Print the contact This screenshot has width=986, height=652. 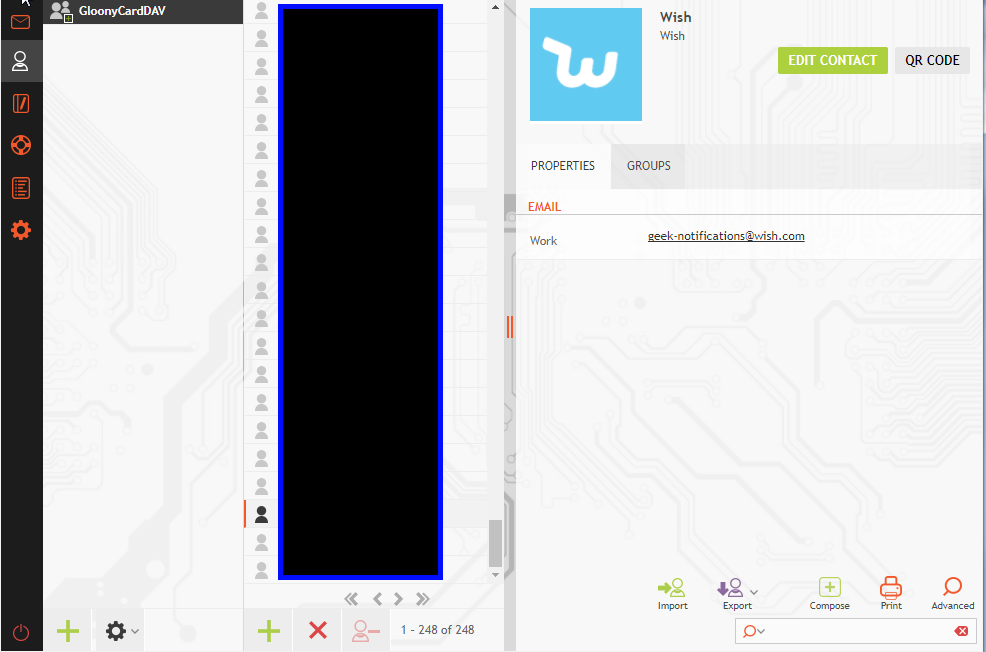click(890, 594)
